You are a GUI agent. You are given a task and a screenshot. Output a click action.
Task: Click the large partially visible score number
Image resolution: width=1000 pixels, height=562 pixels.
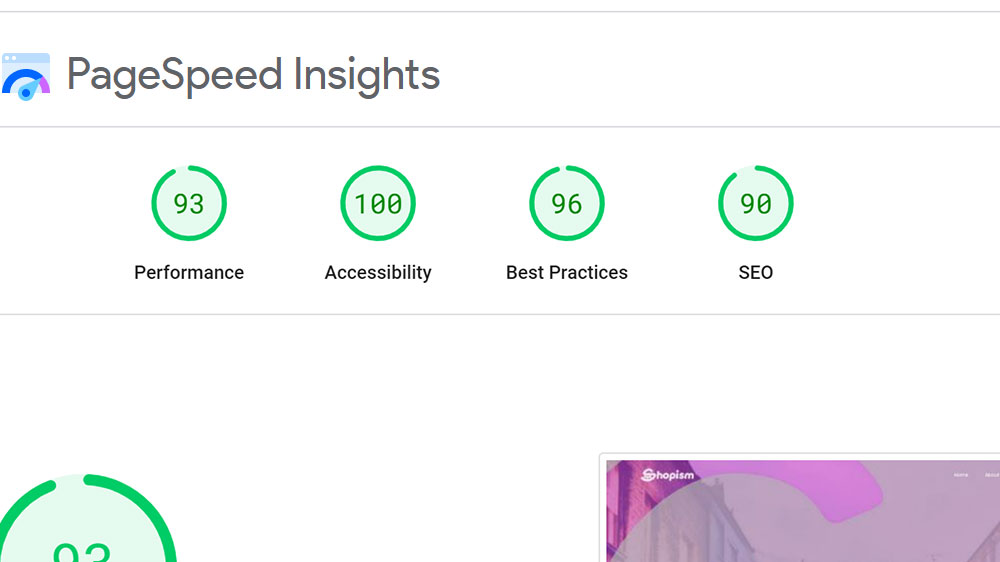point(82,552)
